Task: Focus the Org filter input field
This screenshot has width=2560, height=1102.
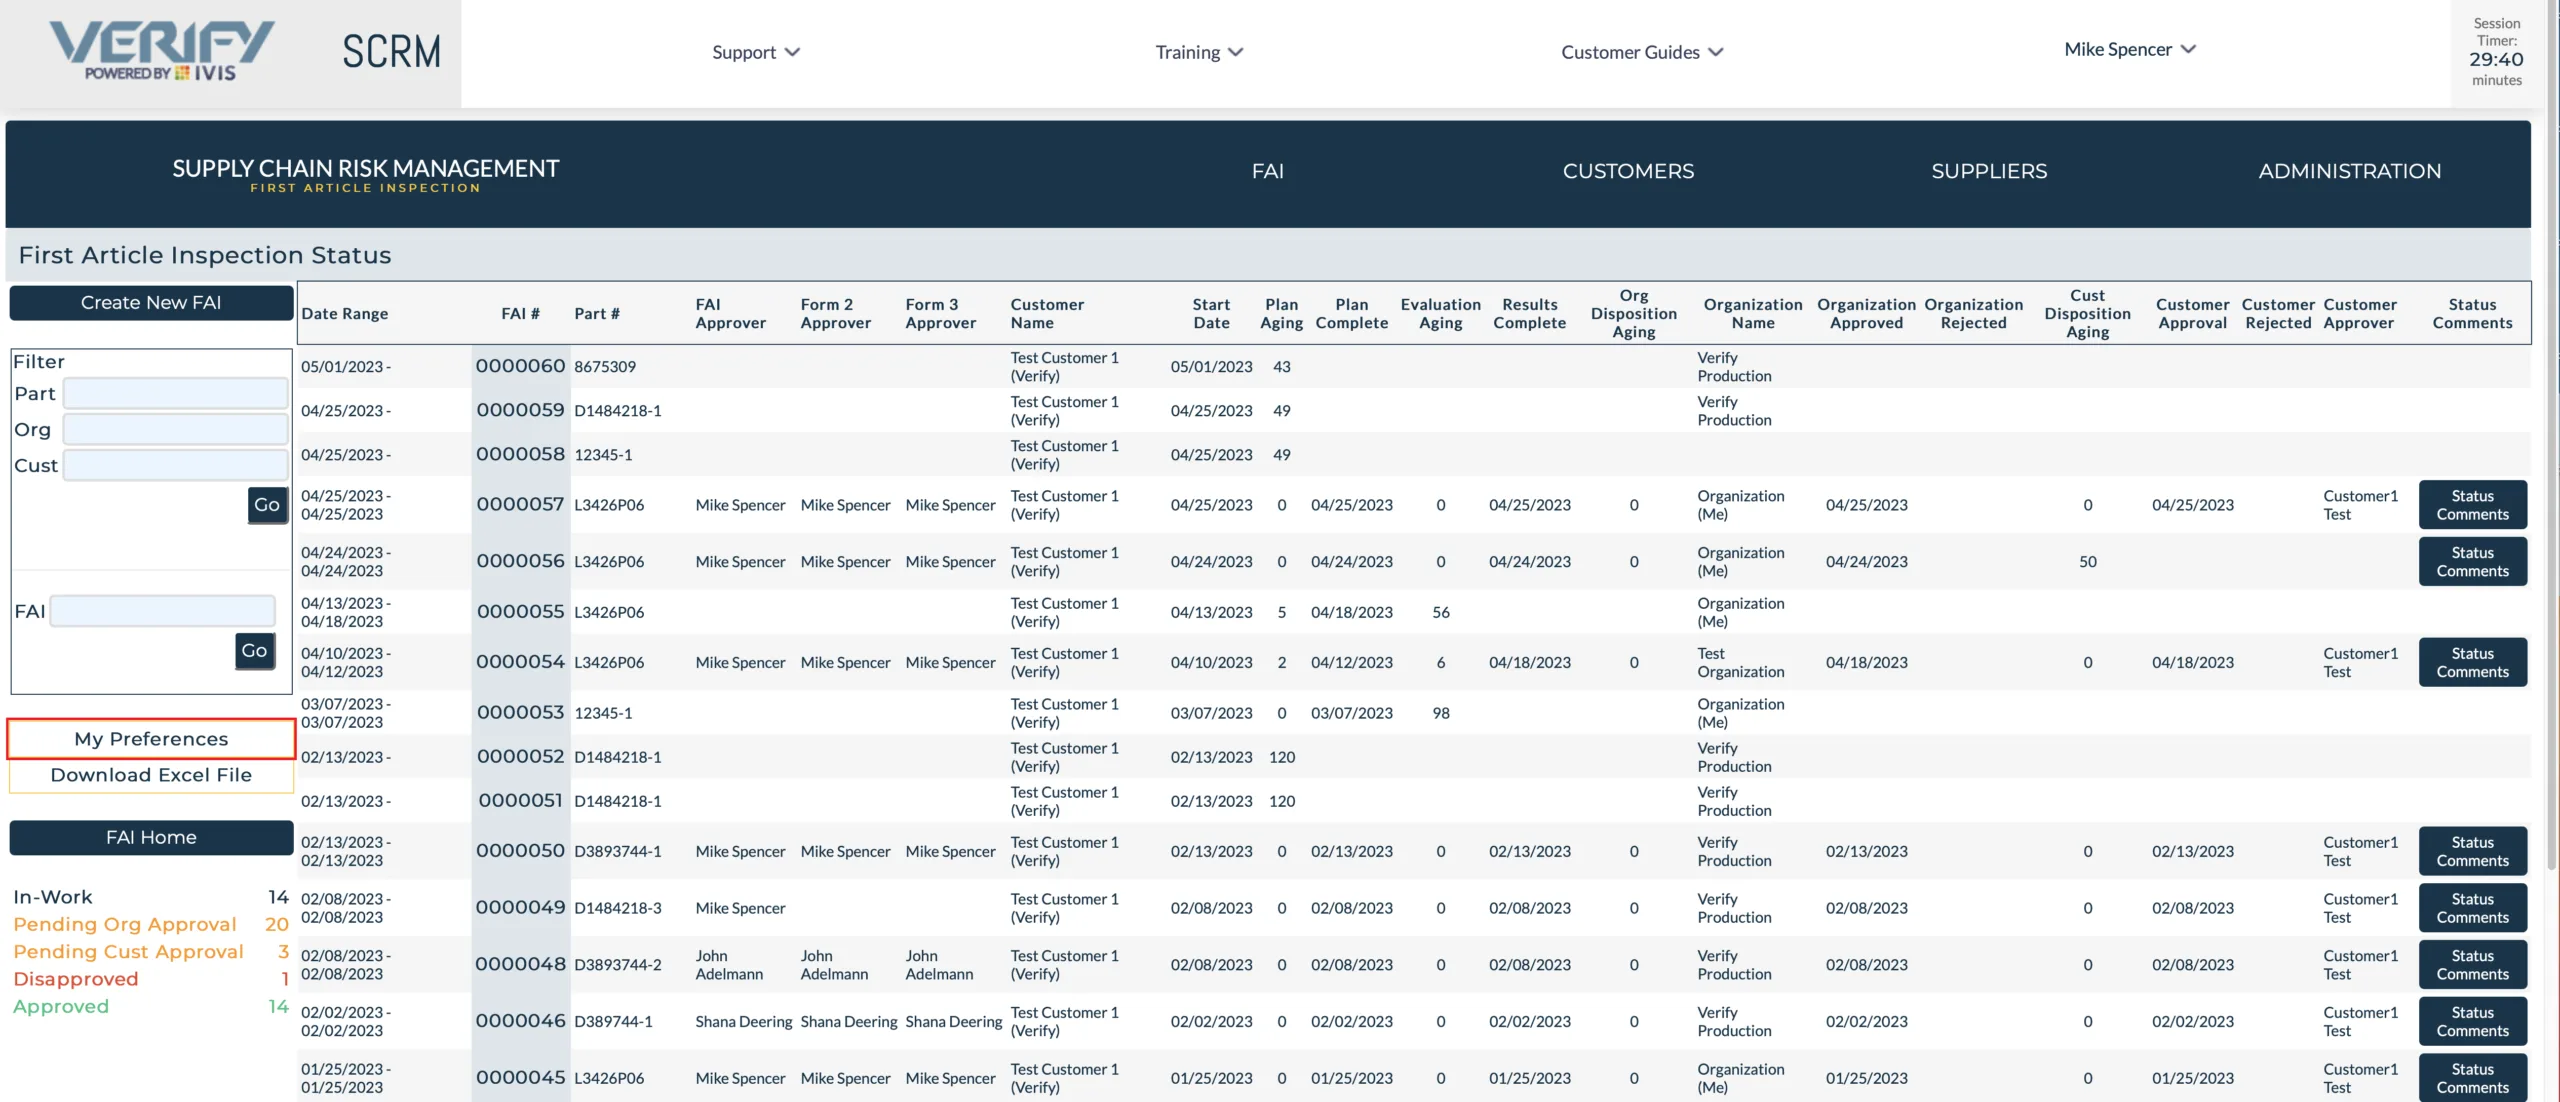Action: tap(176, 429)
